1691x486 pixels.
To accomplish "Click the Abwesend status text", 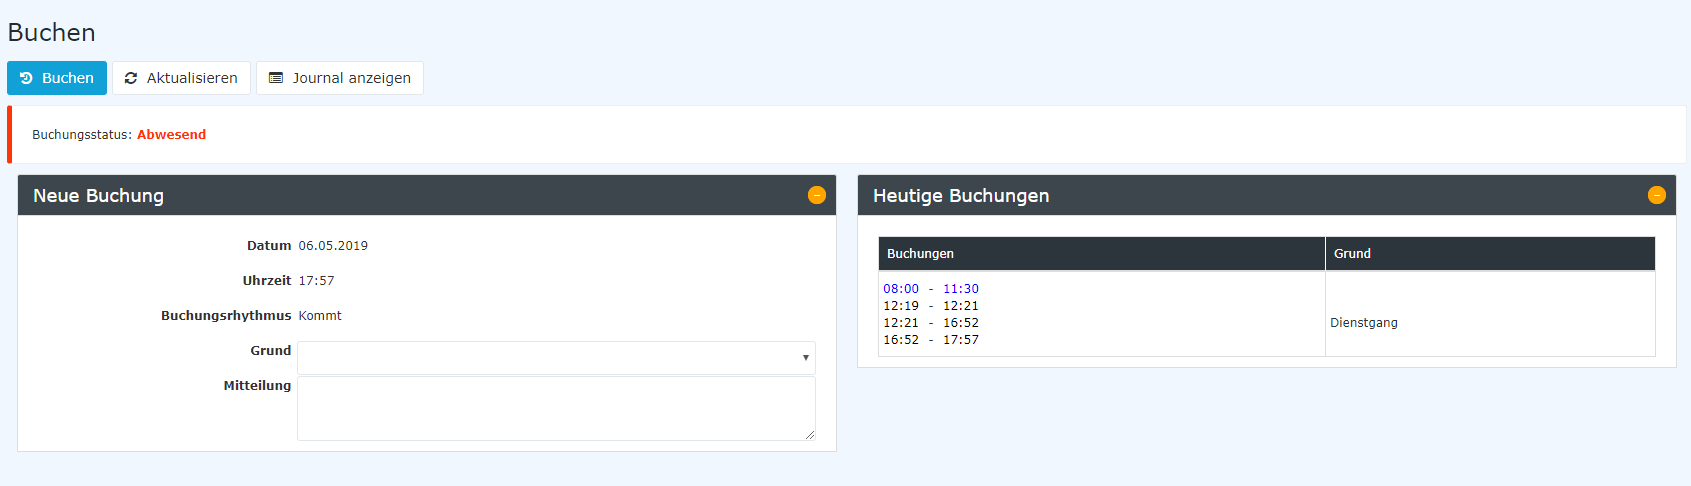I will pos(172,135).
